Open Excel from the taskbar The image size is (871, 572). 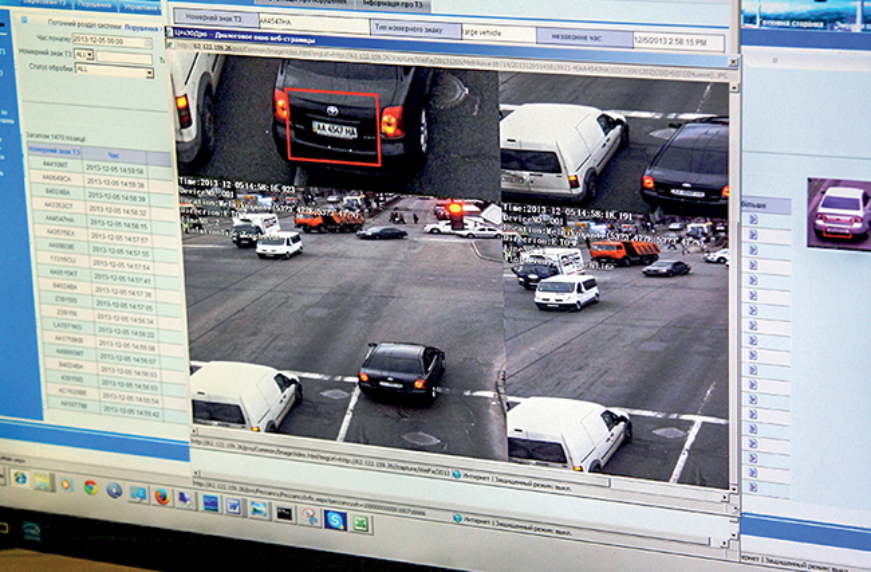pyautogui.click(x=360, y=523)
